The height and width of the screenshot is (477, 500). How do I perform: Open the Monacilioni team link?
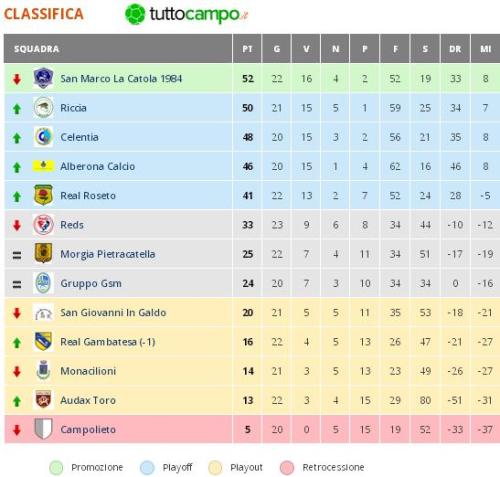click(x=88, y=371)
